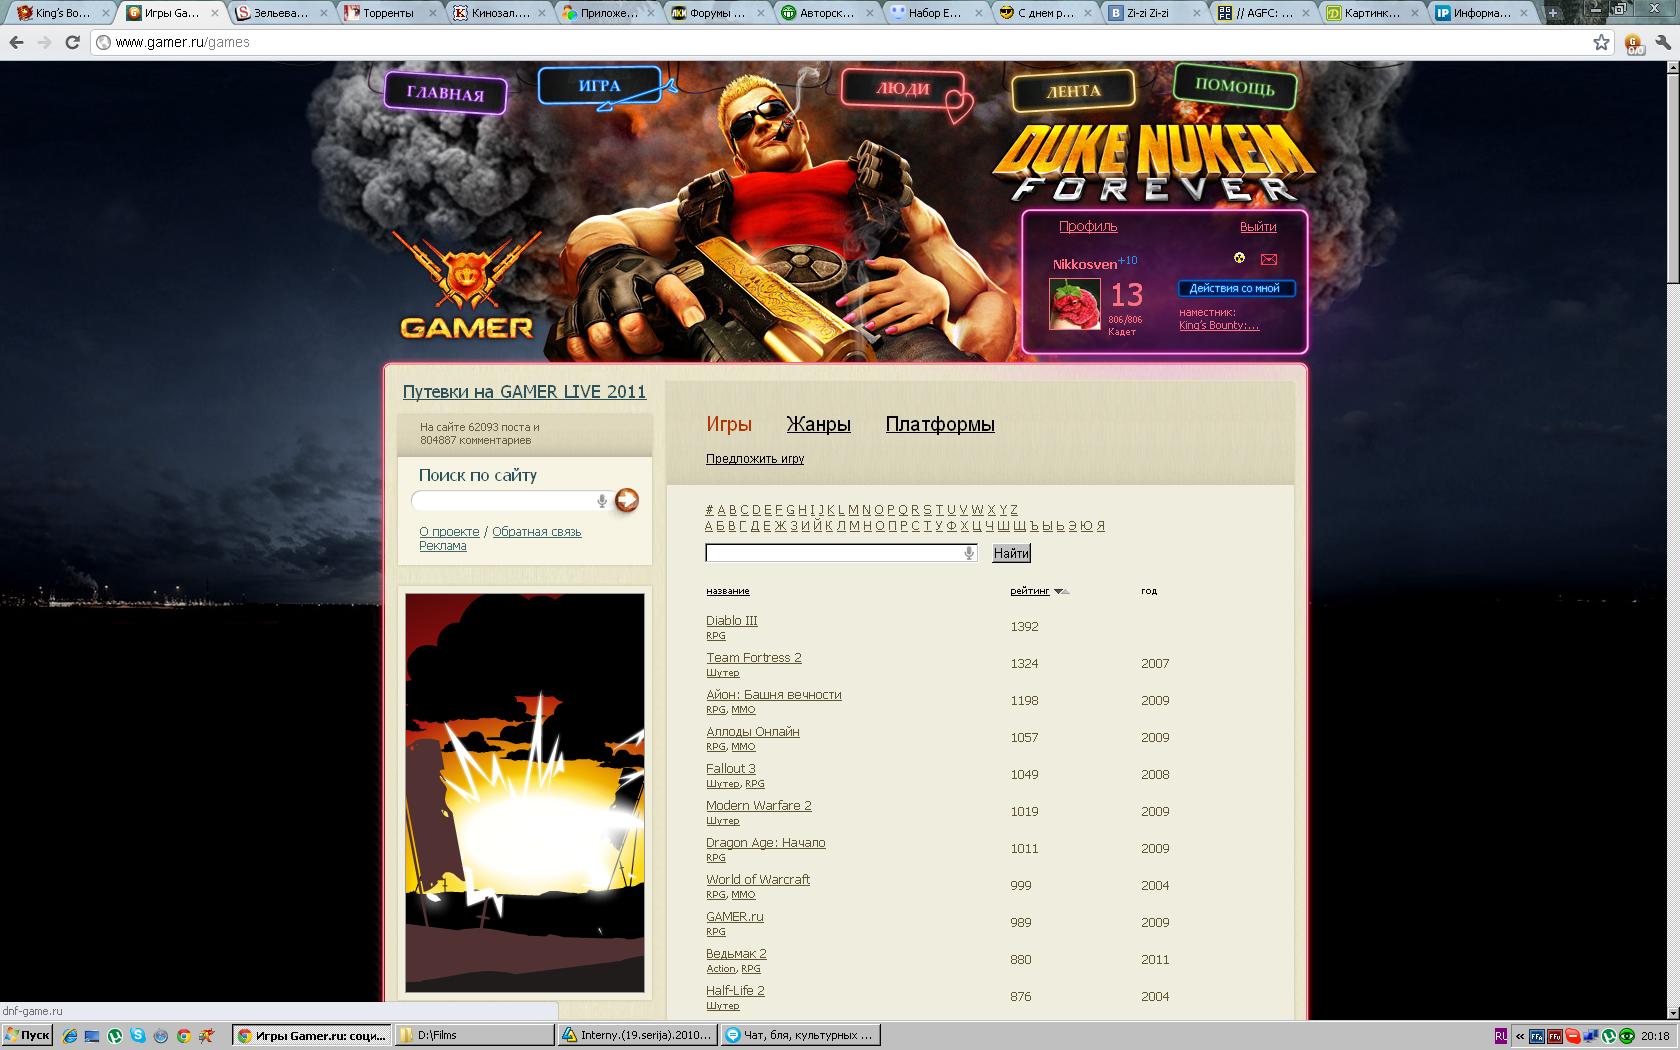Open the Nikkosven strawberry avatar thumbnail
This screenshot has height=1050, width=1680.
(x=1074, y=304)
